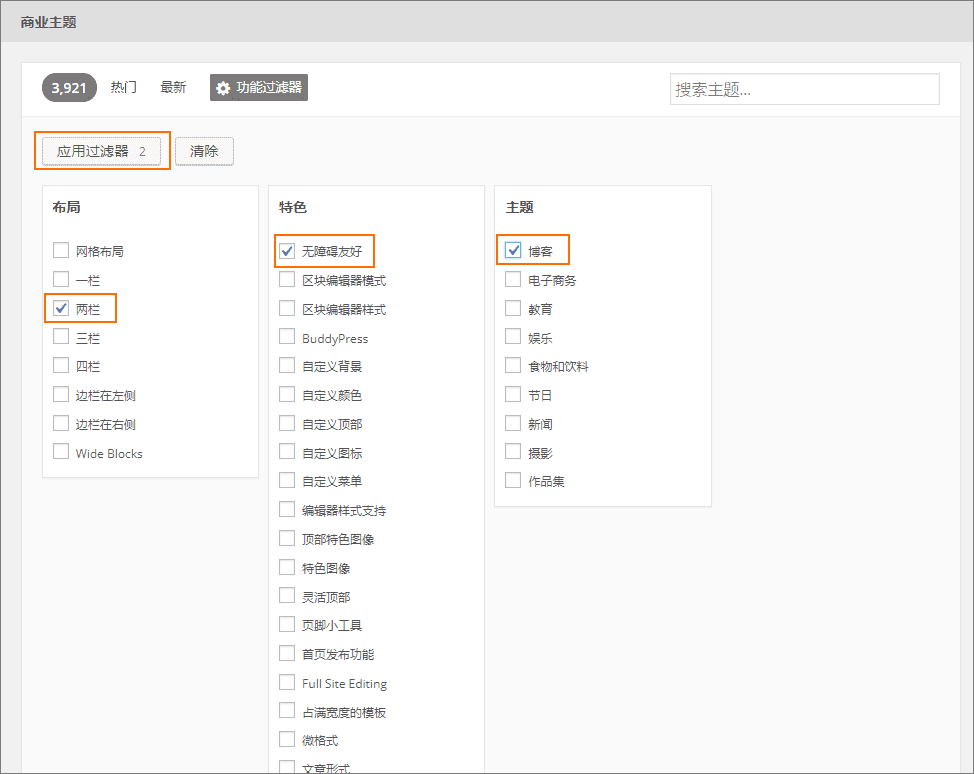
Task: Check the 三栏 three columns checkbox
Action: coord(61,337)
